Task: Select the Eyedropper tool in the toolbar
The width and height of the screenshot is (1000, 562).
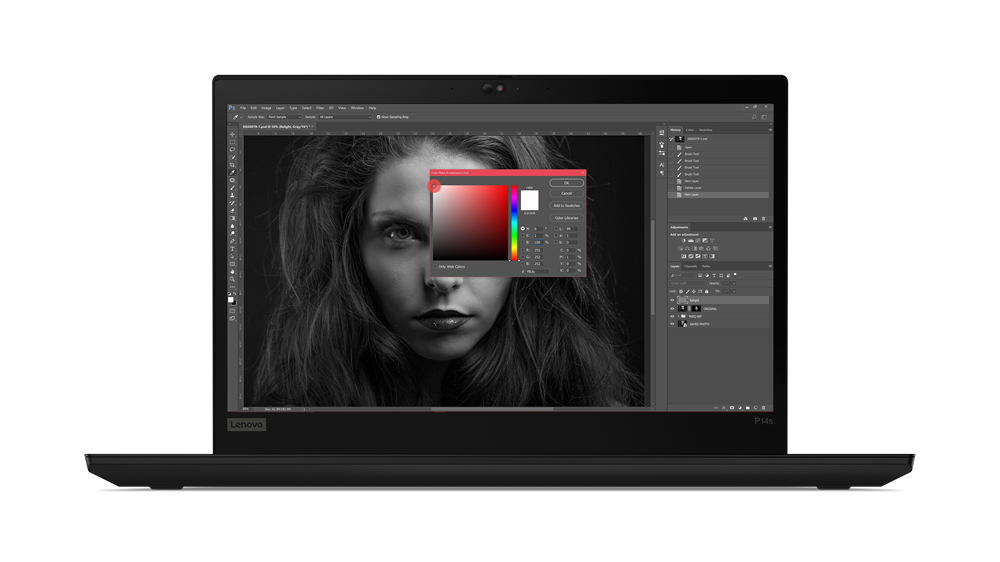Action: [233, 173]
